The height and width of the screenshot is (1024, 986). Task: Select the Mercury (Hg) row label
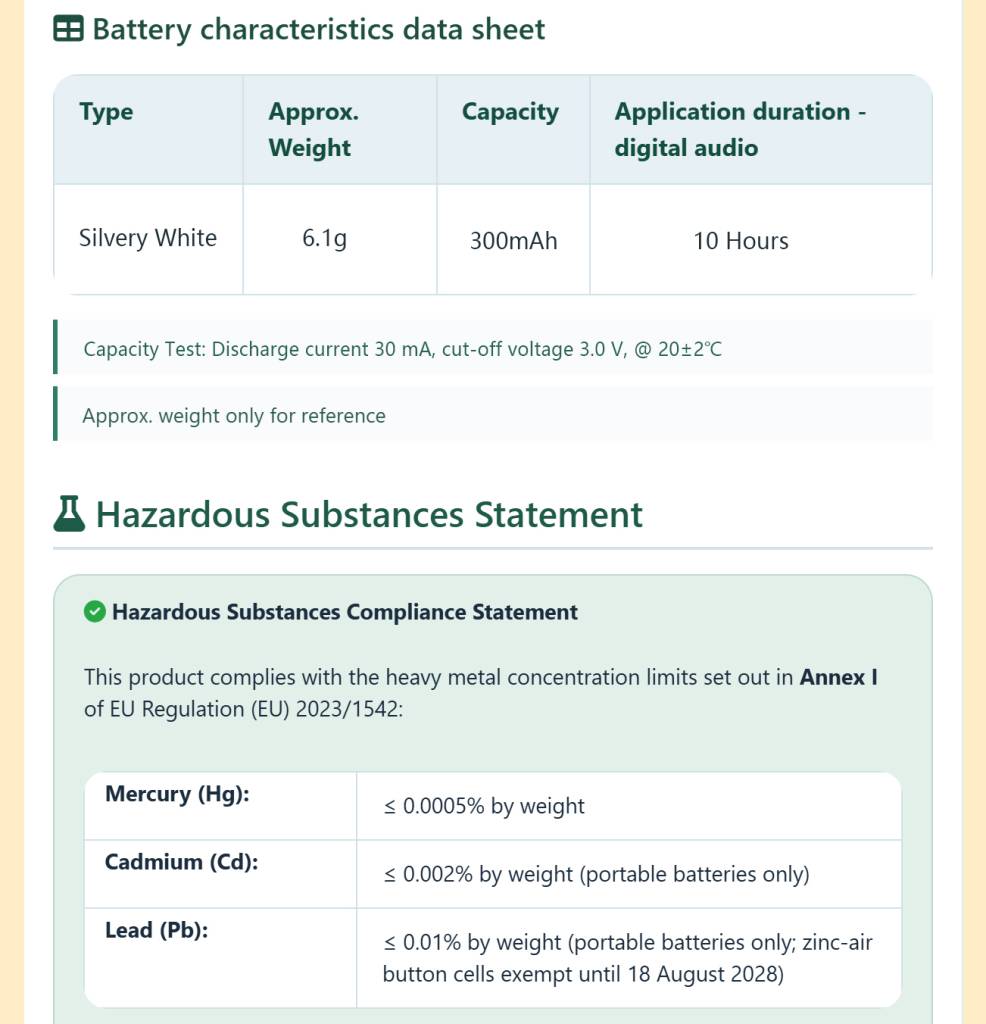click(177, 794)
